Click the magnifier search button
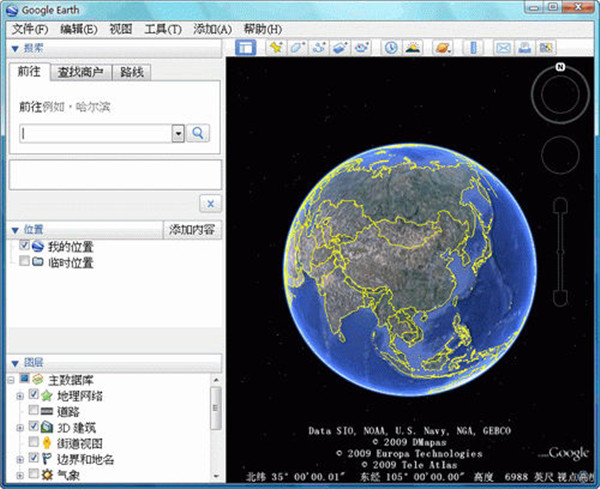Image resolution: width=600 pixels, height=489 pixels. (198, 133)
